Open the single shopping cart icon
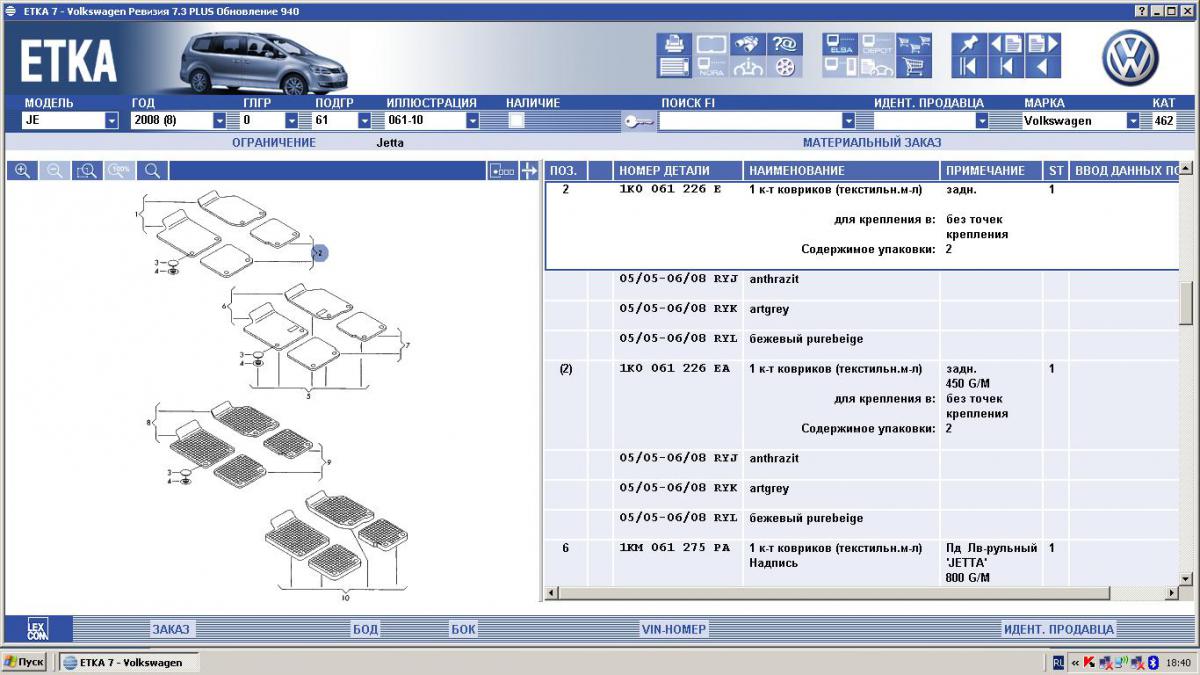Viewport: 1200px width, 675px height. tap(914, 67)
